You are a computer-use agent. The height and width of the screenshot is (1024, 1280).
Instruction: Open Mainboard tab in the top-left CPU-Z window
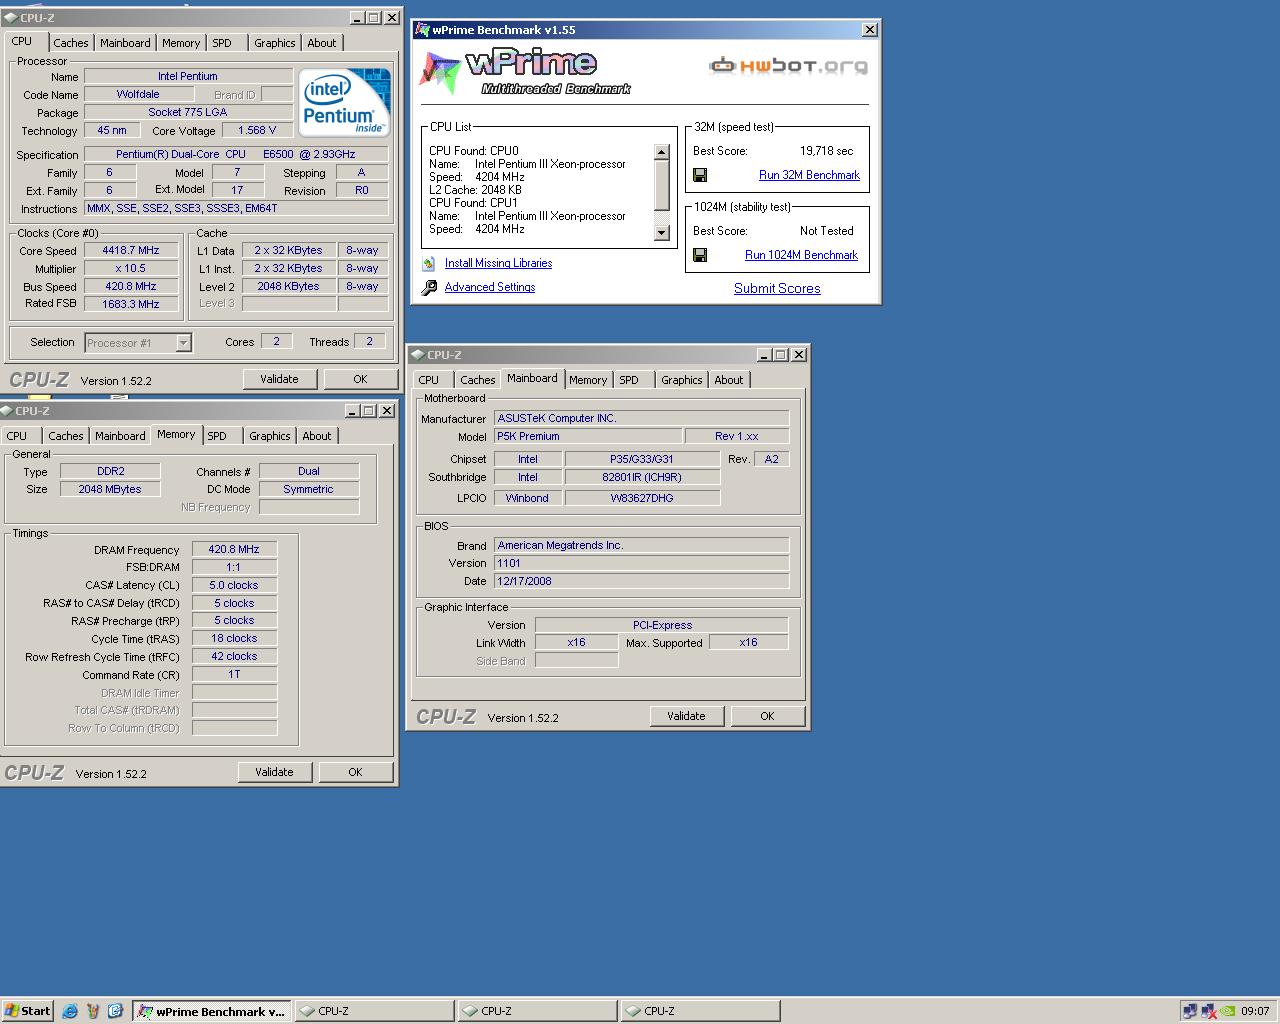(x=125, y=43)
